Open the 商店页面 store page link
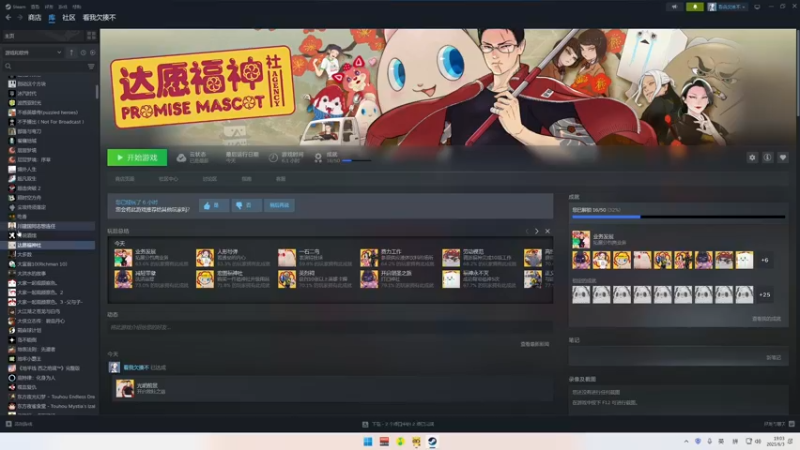Image resolution: width=800 pixels, height=450 pixels. (x=125, y=179)
